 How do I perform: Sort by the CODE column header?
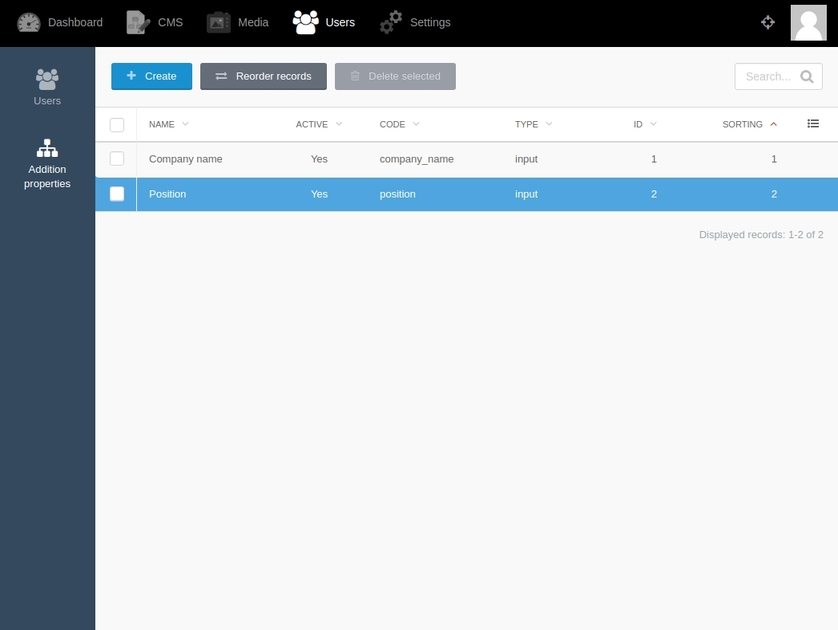coord(392,125)
